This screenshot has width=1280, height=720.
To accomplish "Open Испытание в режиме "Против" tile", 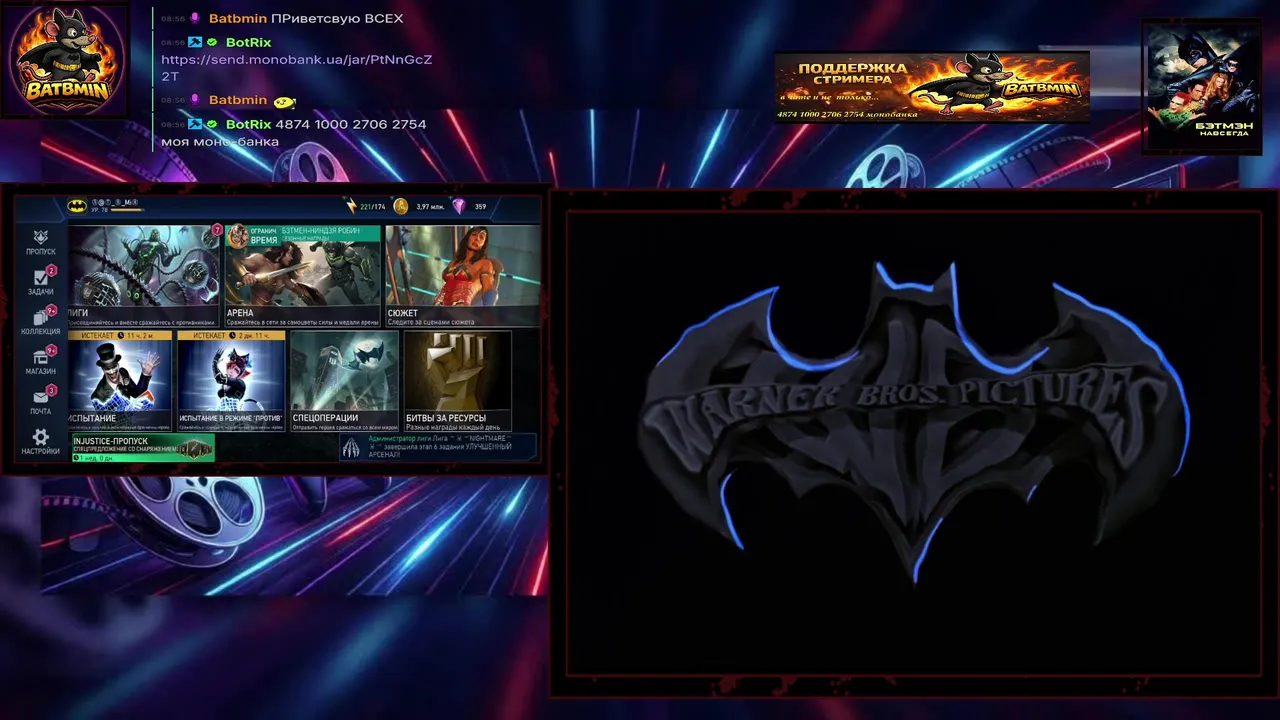I will point(231,381).
